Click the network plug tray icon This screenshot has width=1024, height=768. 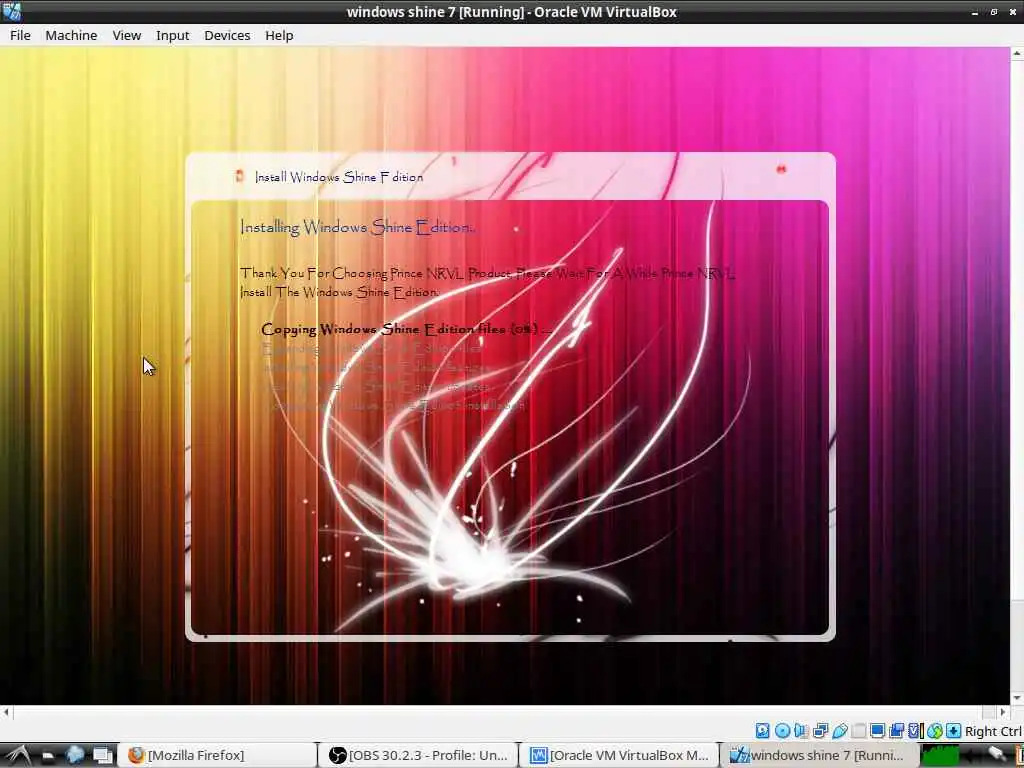coord(997,754)
